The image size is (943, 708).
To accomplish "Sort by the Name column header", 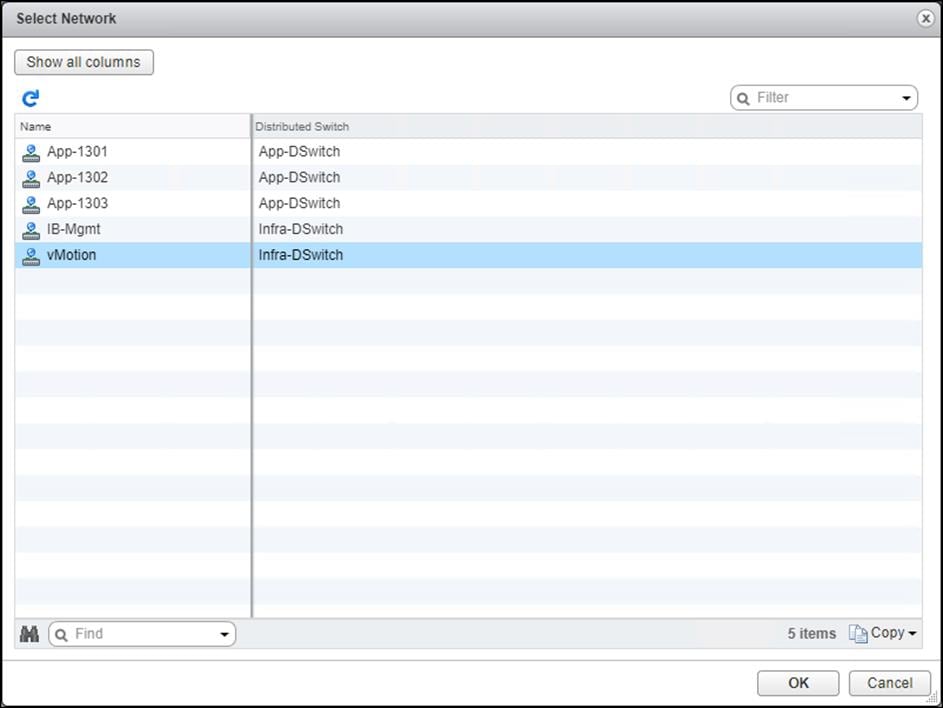I will point(36,126).
